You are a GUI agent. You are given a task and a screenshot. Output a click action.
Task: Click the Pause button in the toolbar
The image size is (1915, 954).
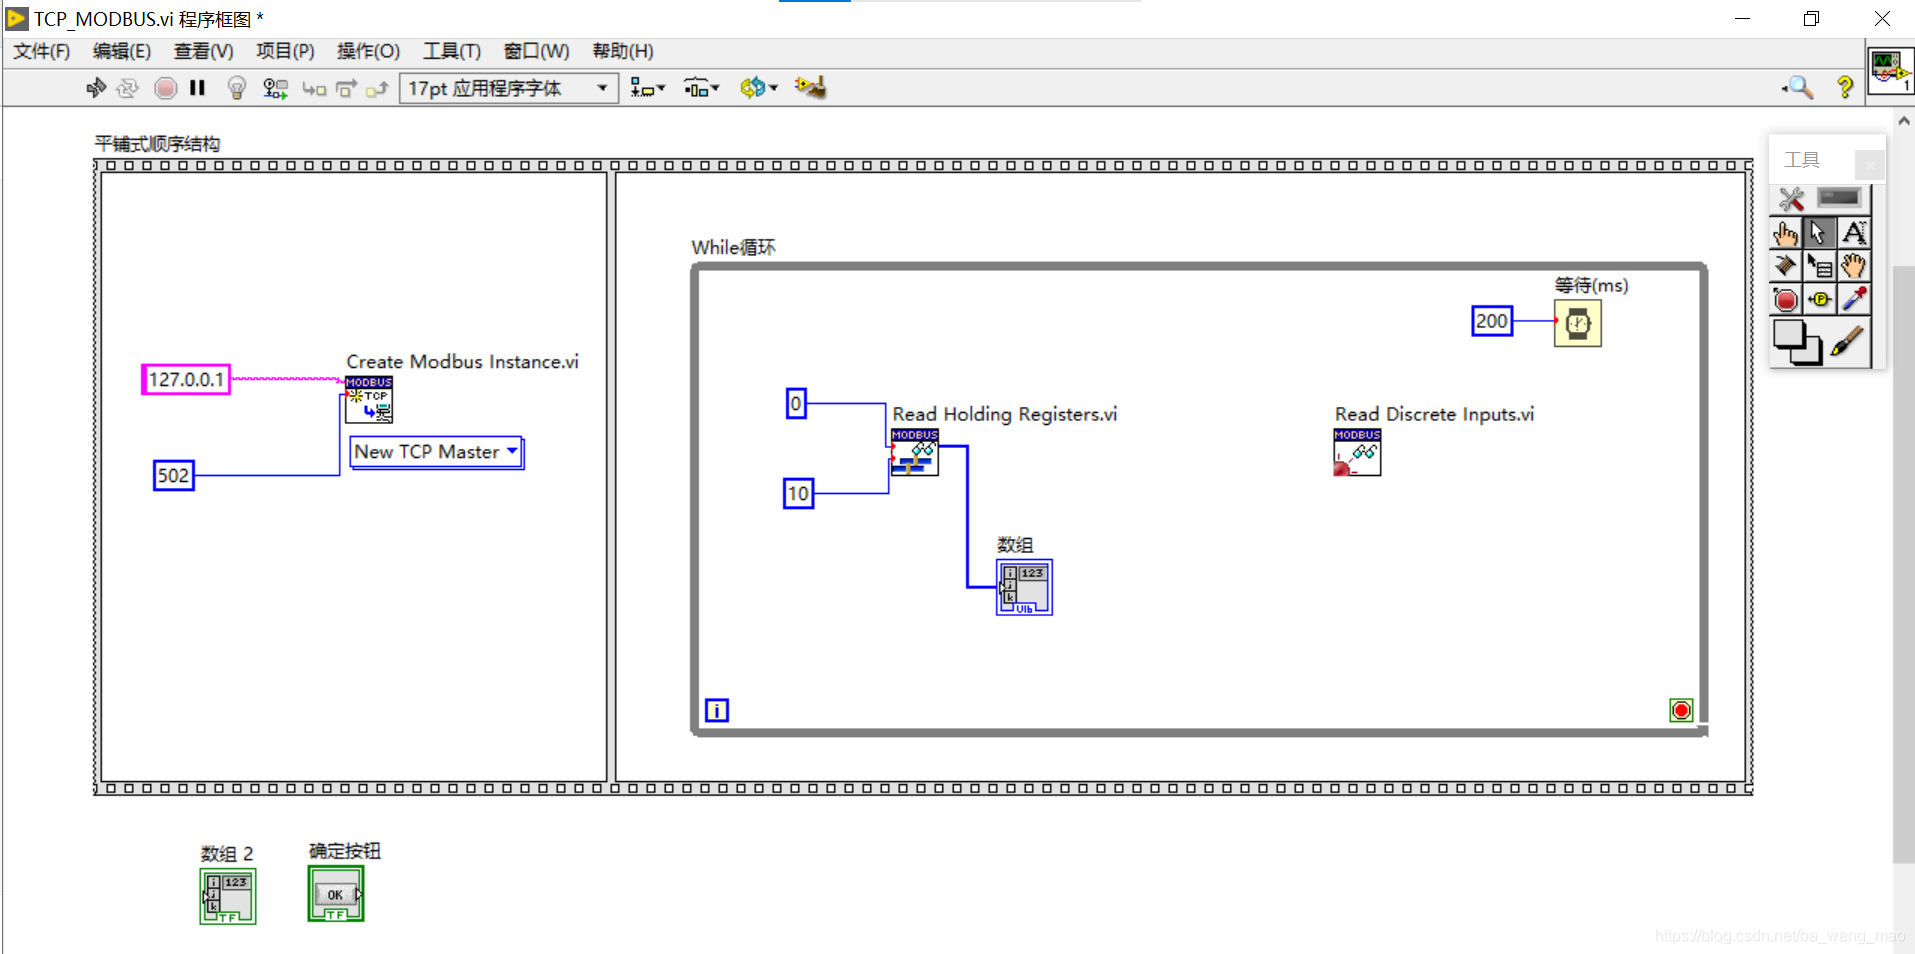197,88
